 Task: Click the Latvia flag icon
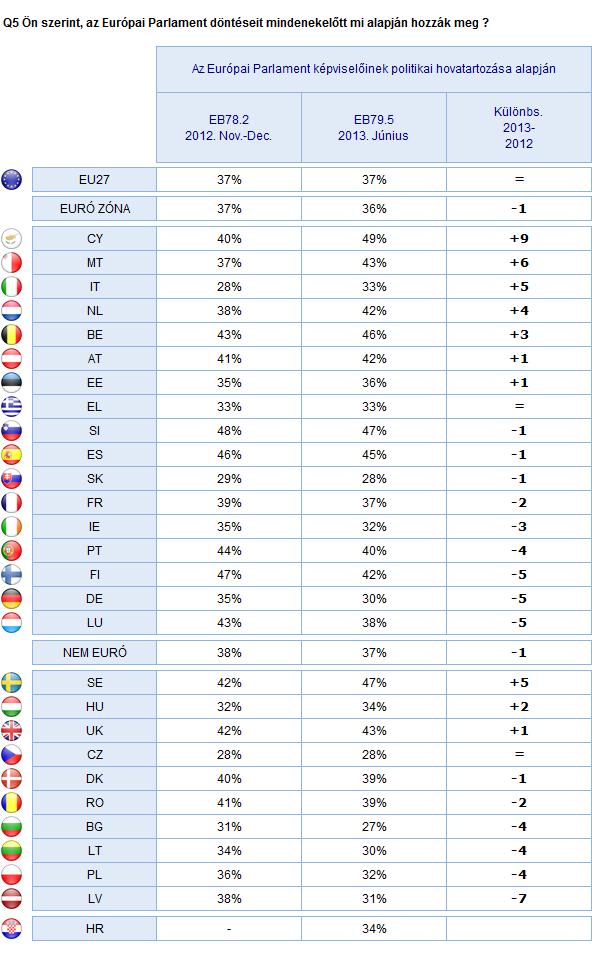(12, 899)
